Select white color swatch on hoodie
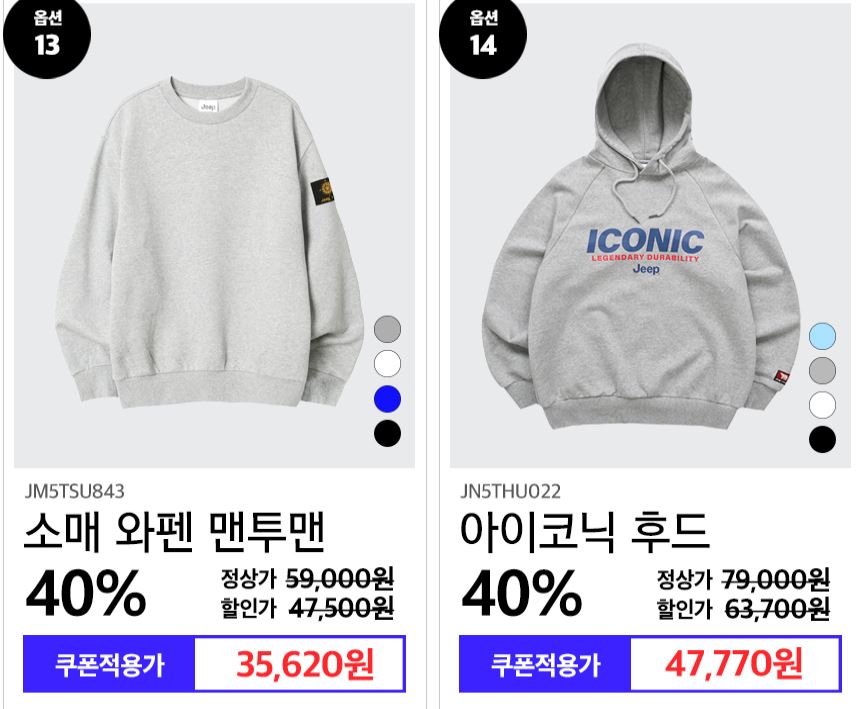860x709 pixels. (822, 405)
